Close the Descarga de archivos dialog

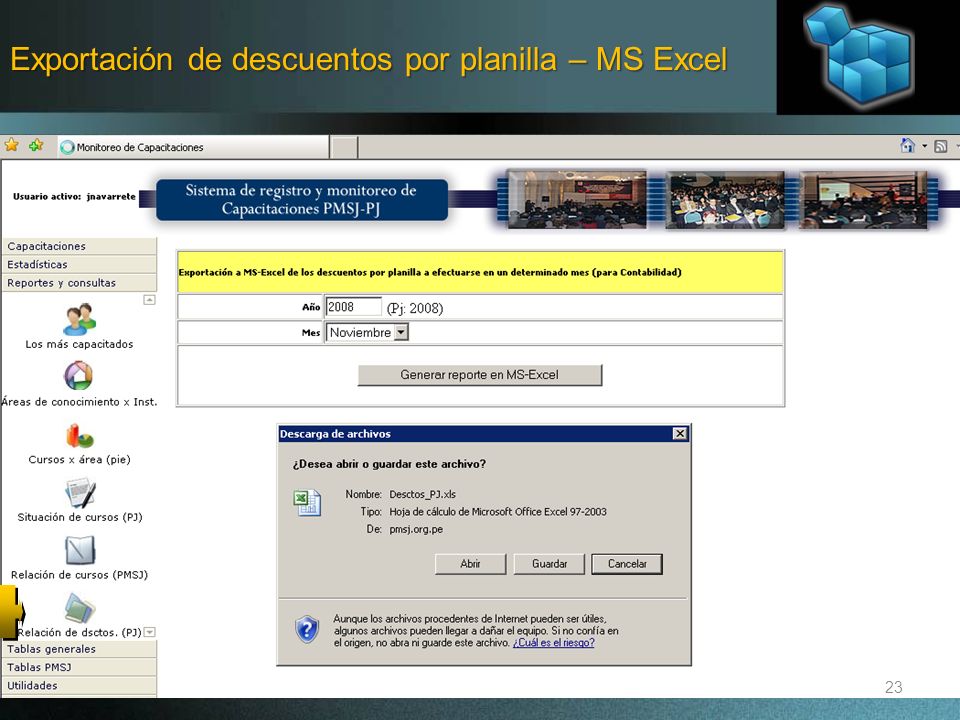click(x=680, y=433)
